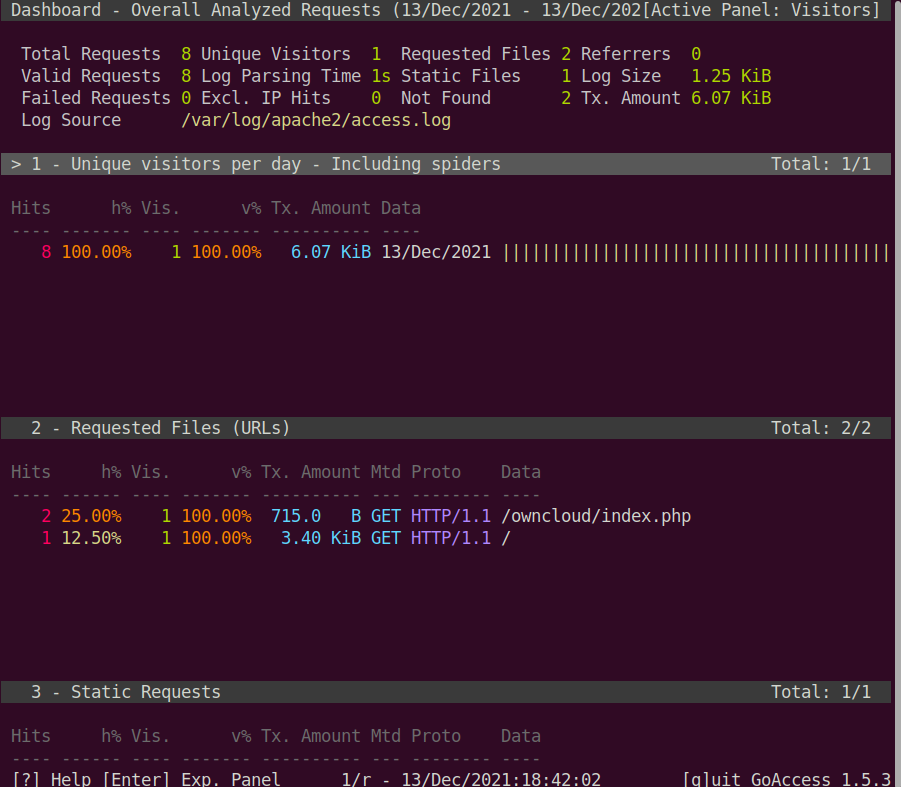Click the Static Files summary label
The height and width of the screenshot is (787, 901).
pos(460,76)
